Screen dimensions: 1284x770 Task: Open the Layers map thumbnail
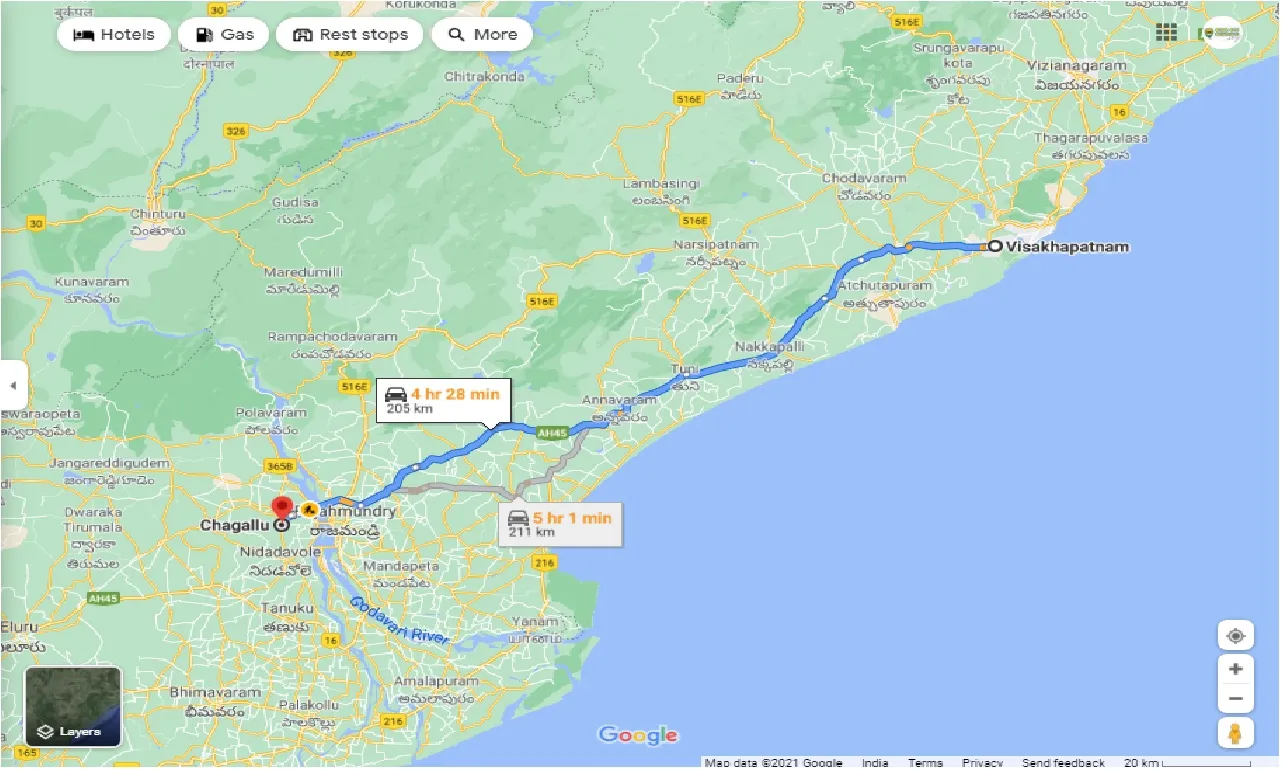point(73,708)
